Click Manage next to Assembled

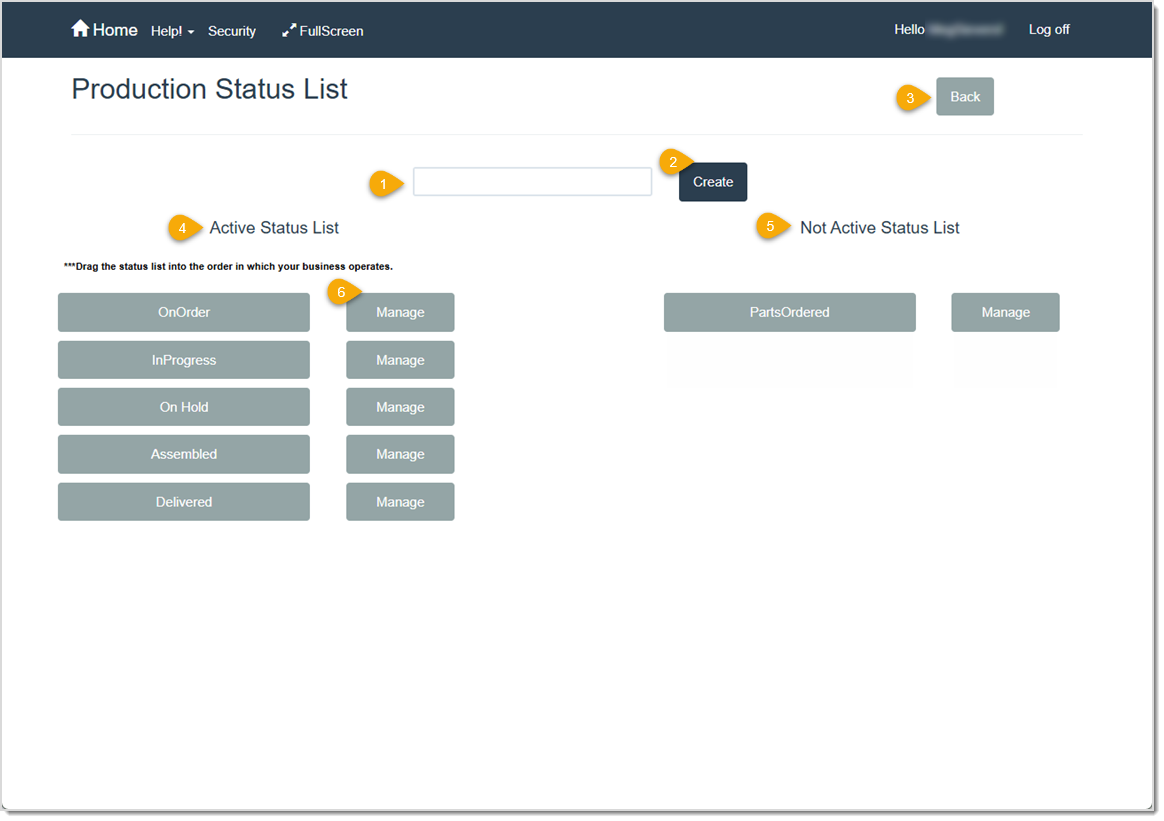(400, 454)
